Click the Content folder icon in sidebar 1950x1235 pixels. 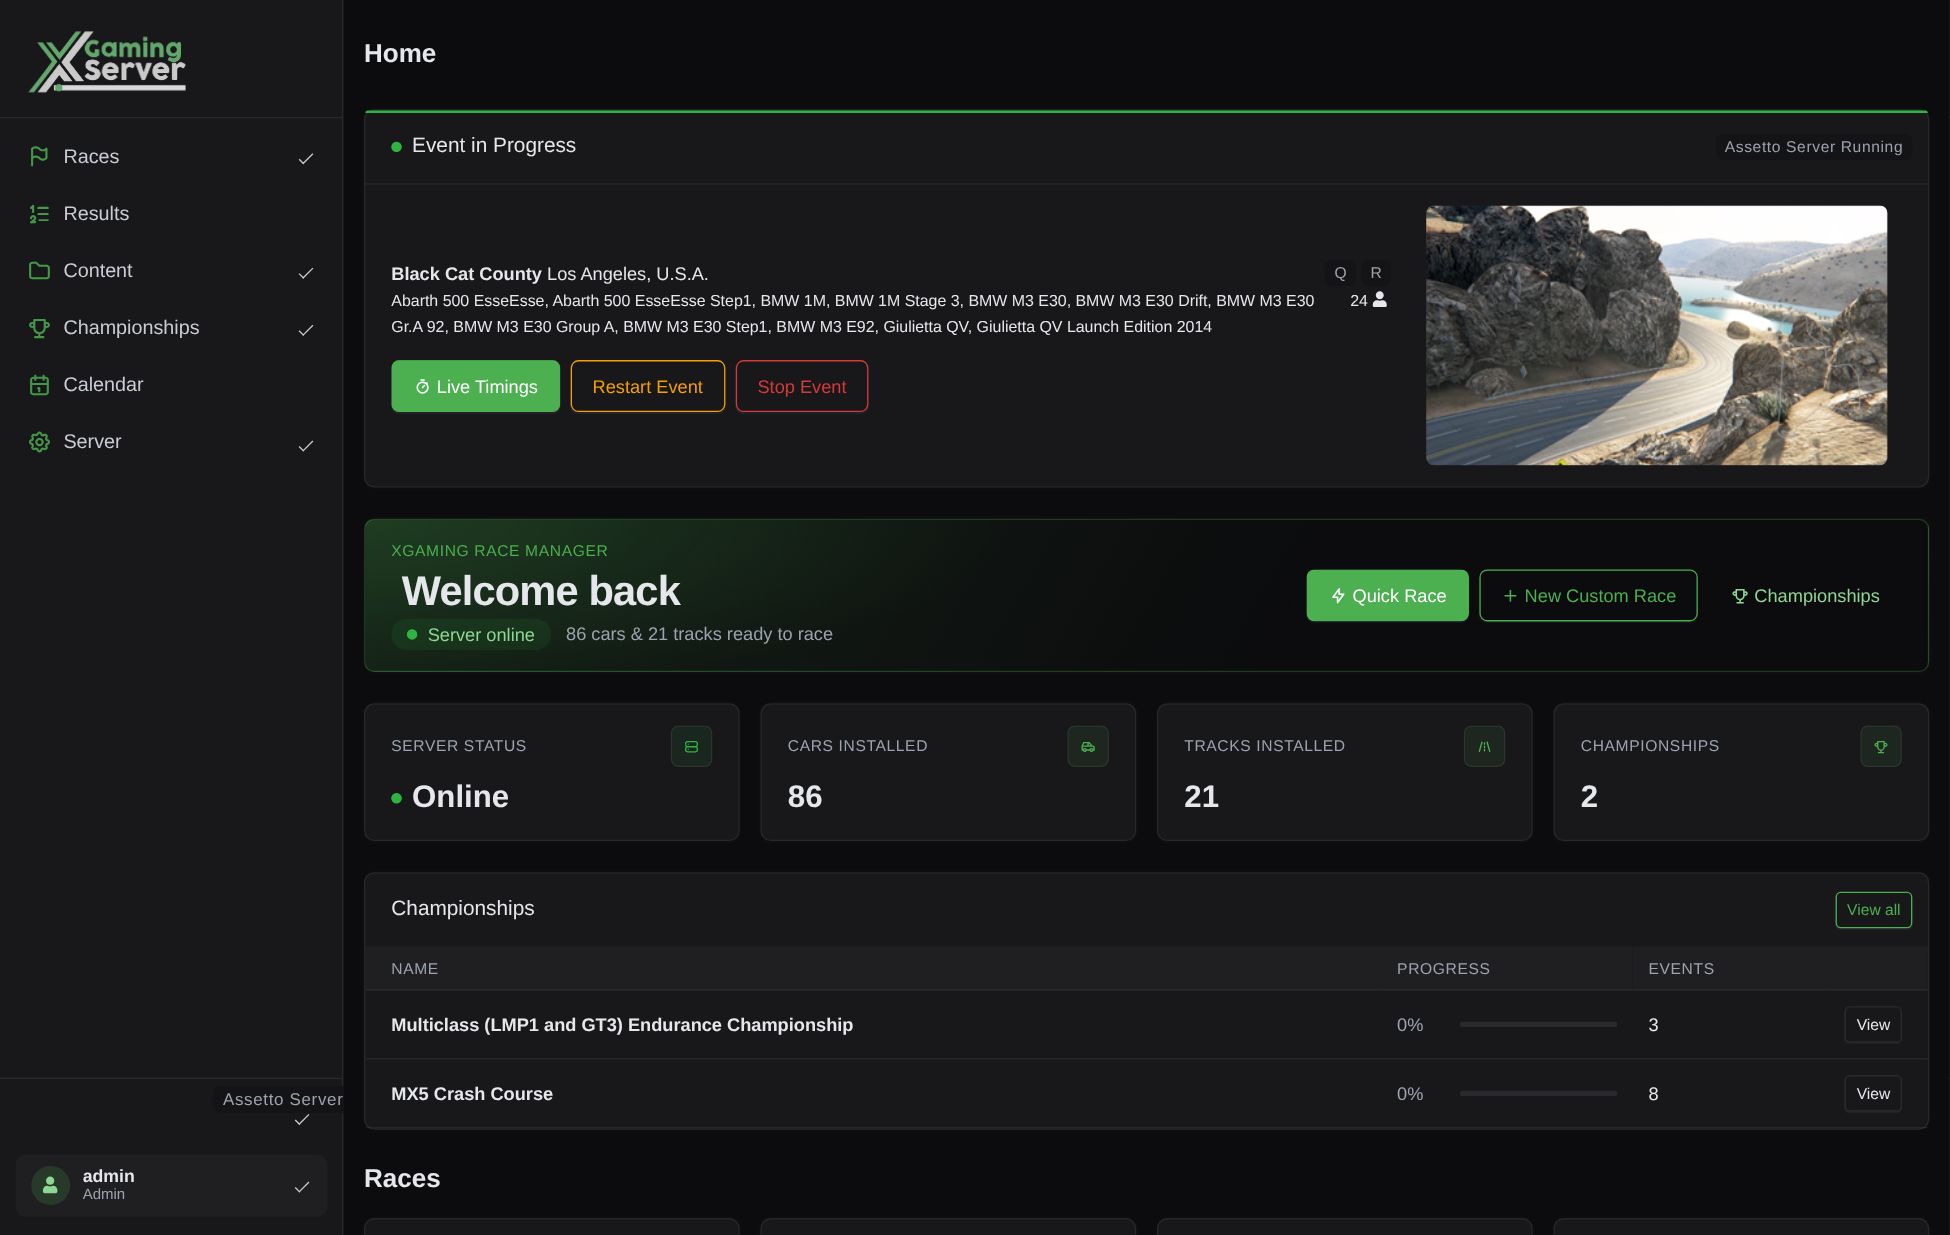click(x=39, y=270)
